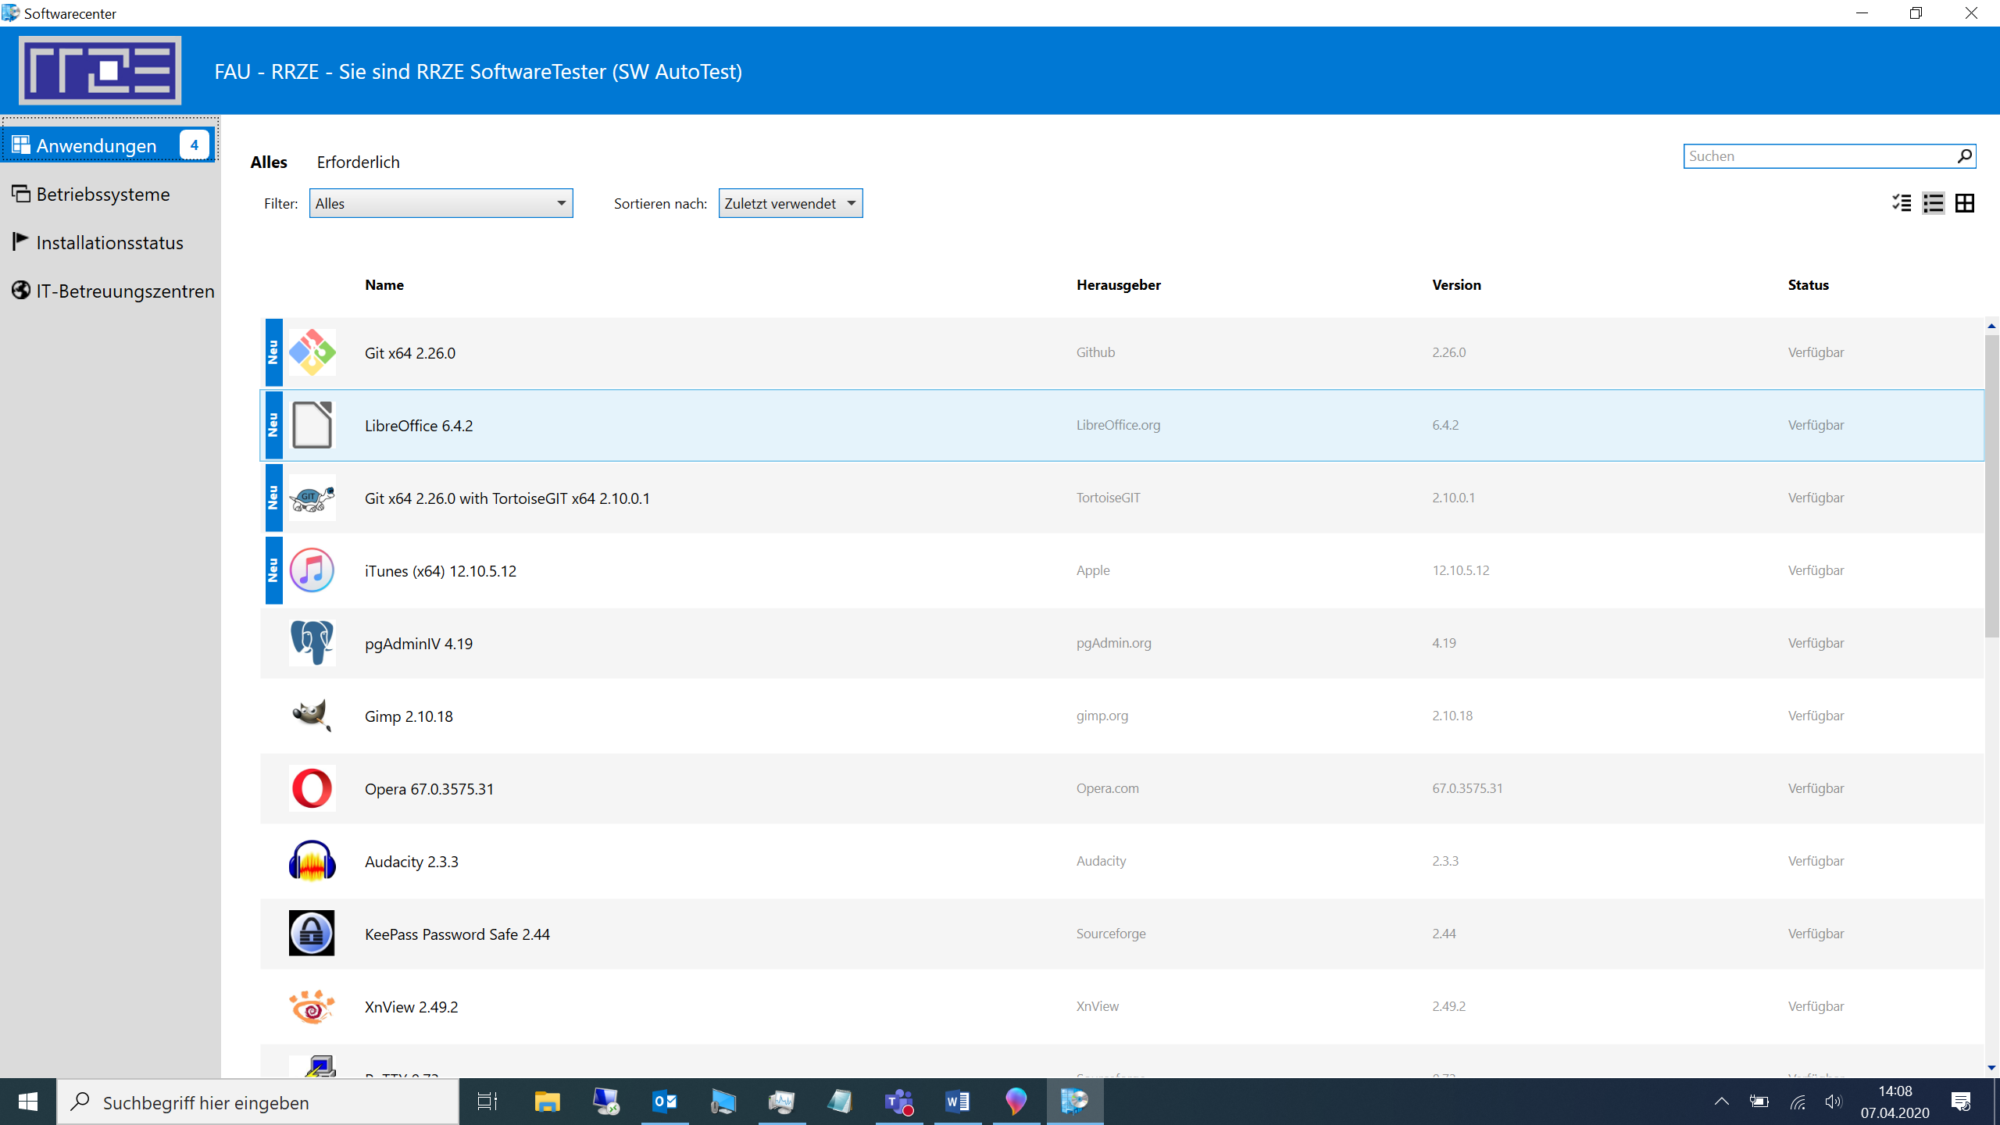Switch to tile grid view icon
The width and height of the screenshot is (2000, 1125).
click(1965, 203)
